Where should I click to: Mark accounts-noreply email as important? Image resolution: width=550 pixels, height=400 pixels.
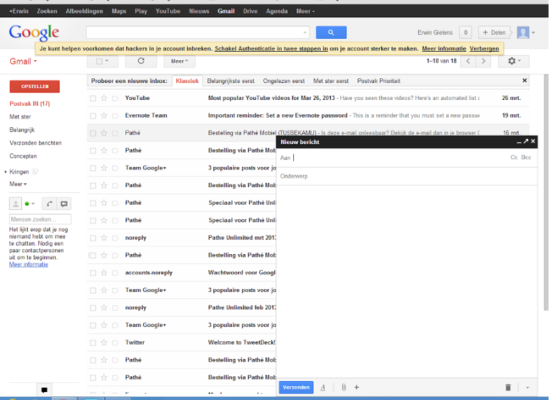click(x=115, y=273)
